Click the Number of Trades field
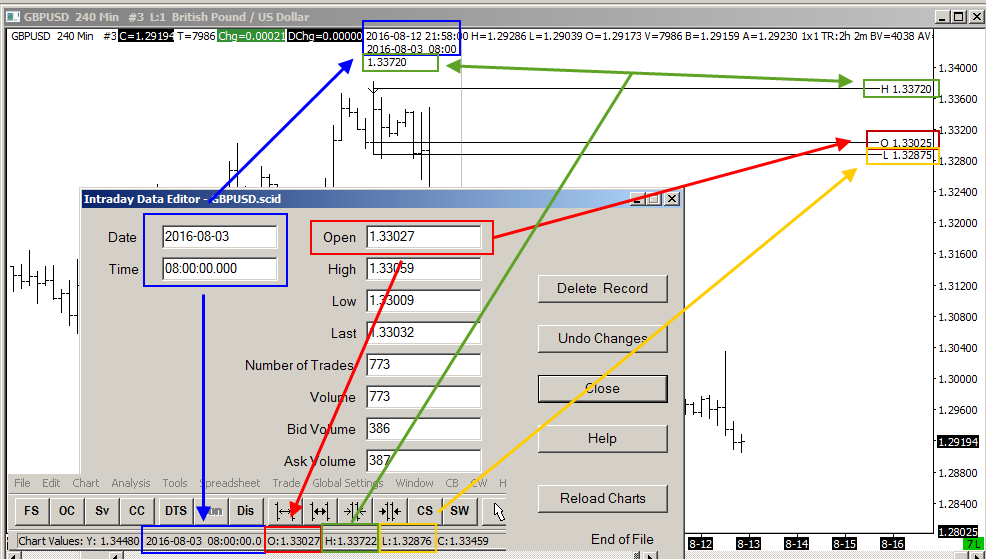The height and width of the screenshot is (559, 986). (424, 365)
